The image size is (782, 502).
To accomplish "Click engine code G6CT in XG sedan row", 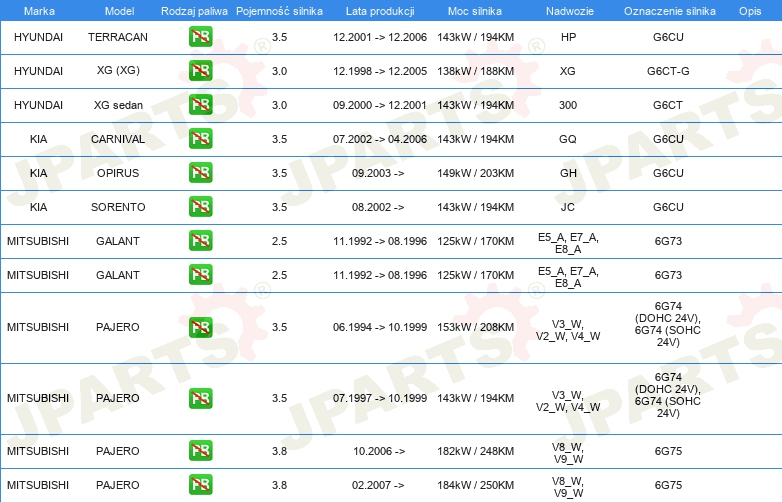I will [x=668, y=105].
